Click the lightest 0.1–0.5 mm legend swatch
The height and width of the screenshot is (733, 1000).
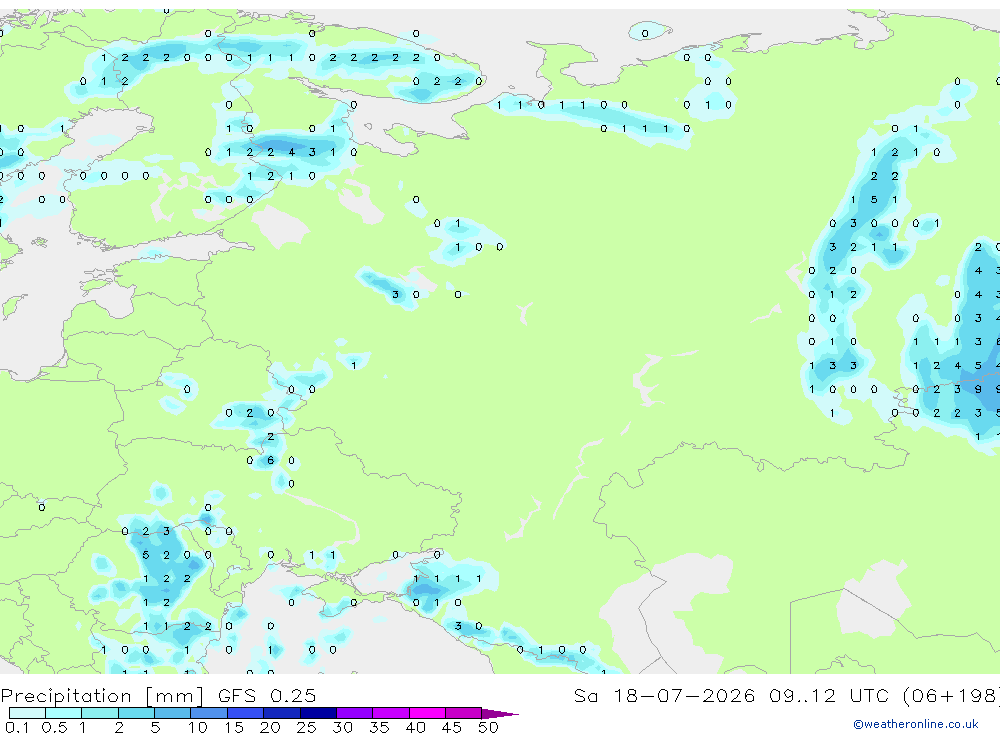pos(27,713)
